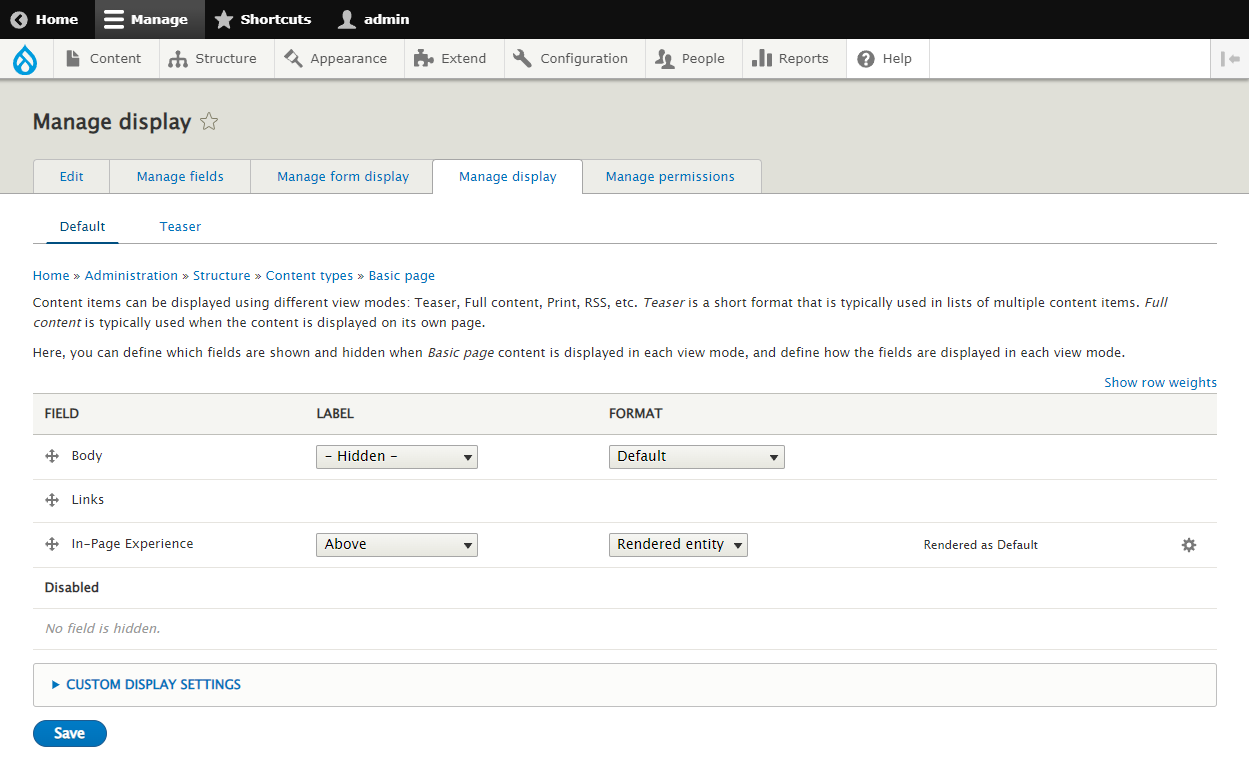Expand the Custom Display Settings section
This screenshot has width=1249, height=757.
153,685
